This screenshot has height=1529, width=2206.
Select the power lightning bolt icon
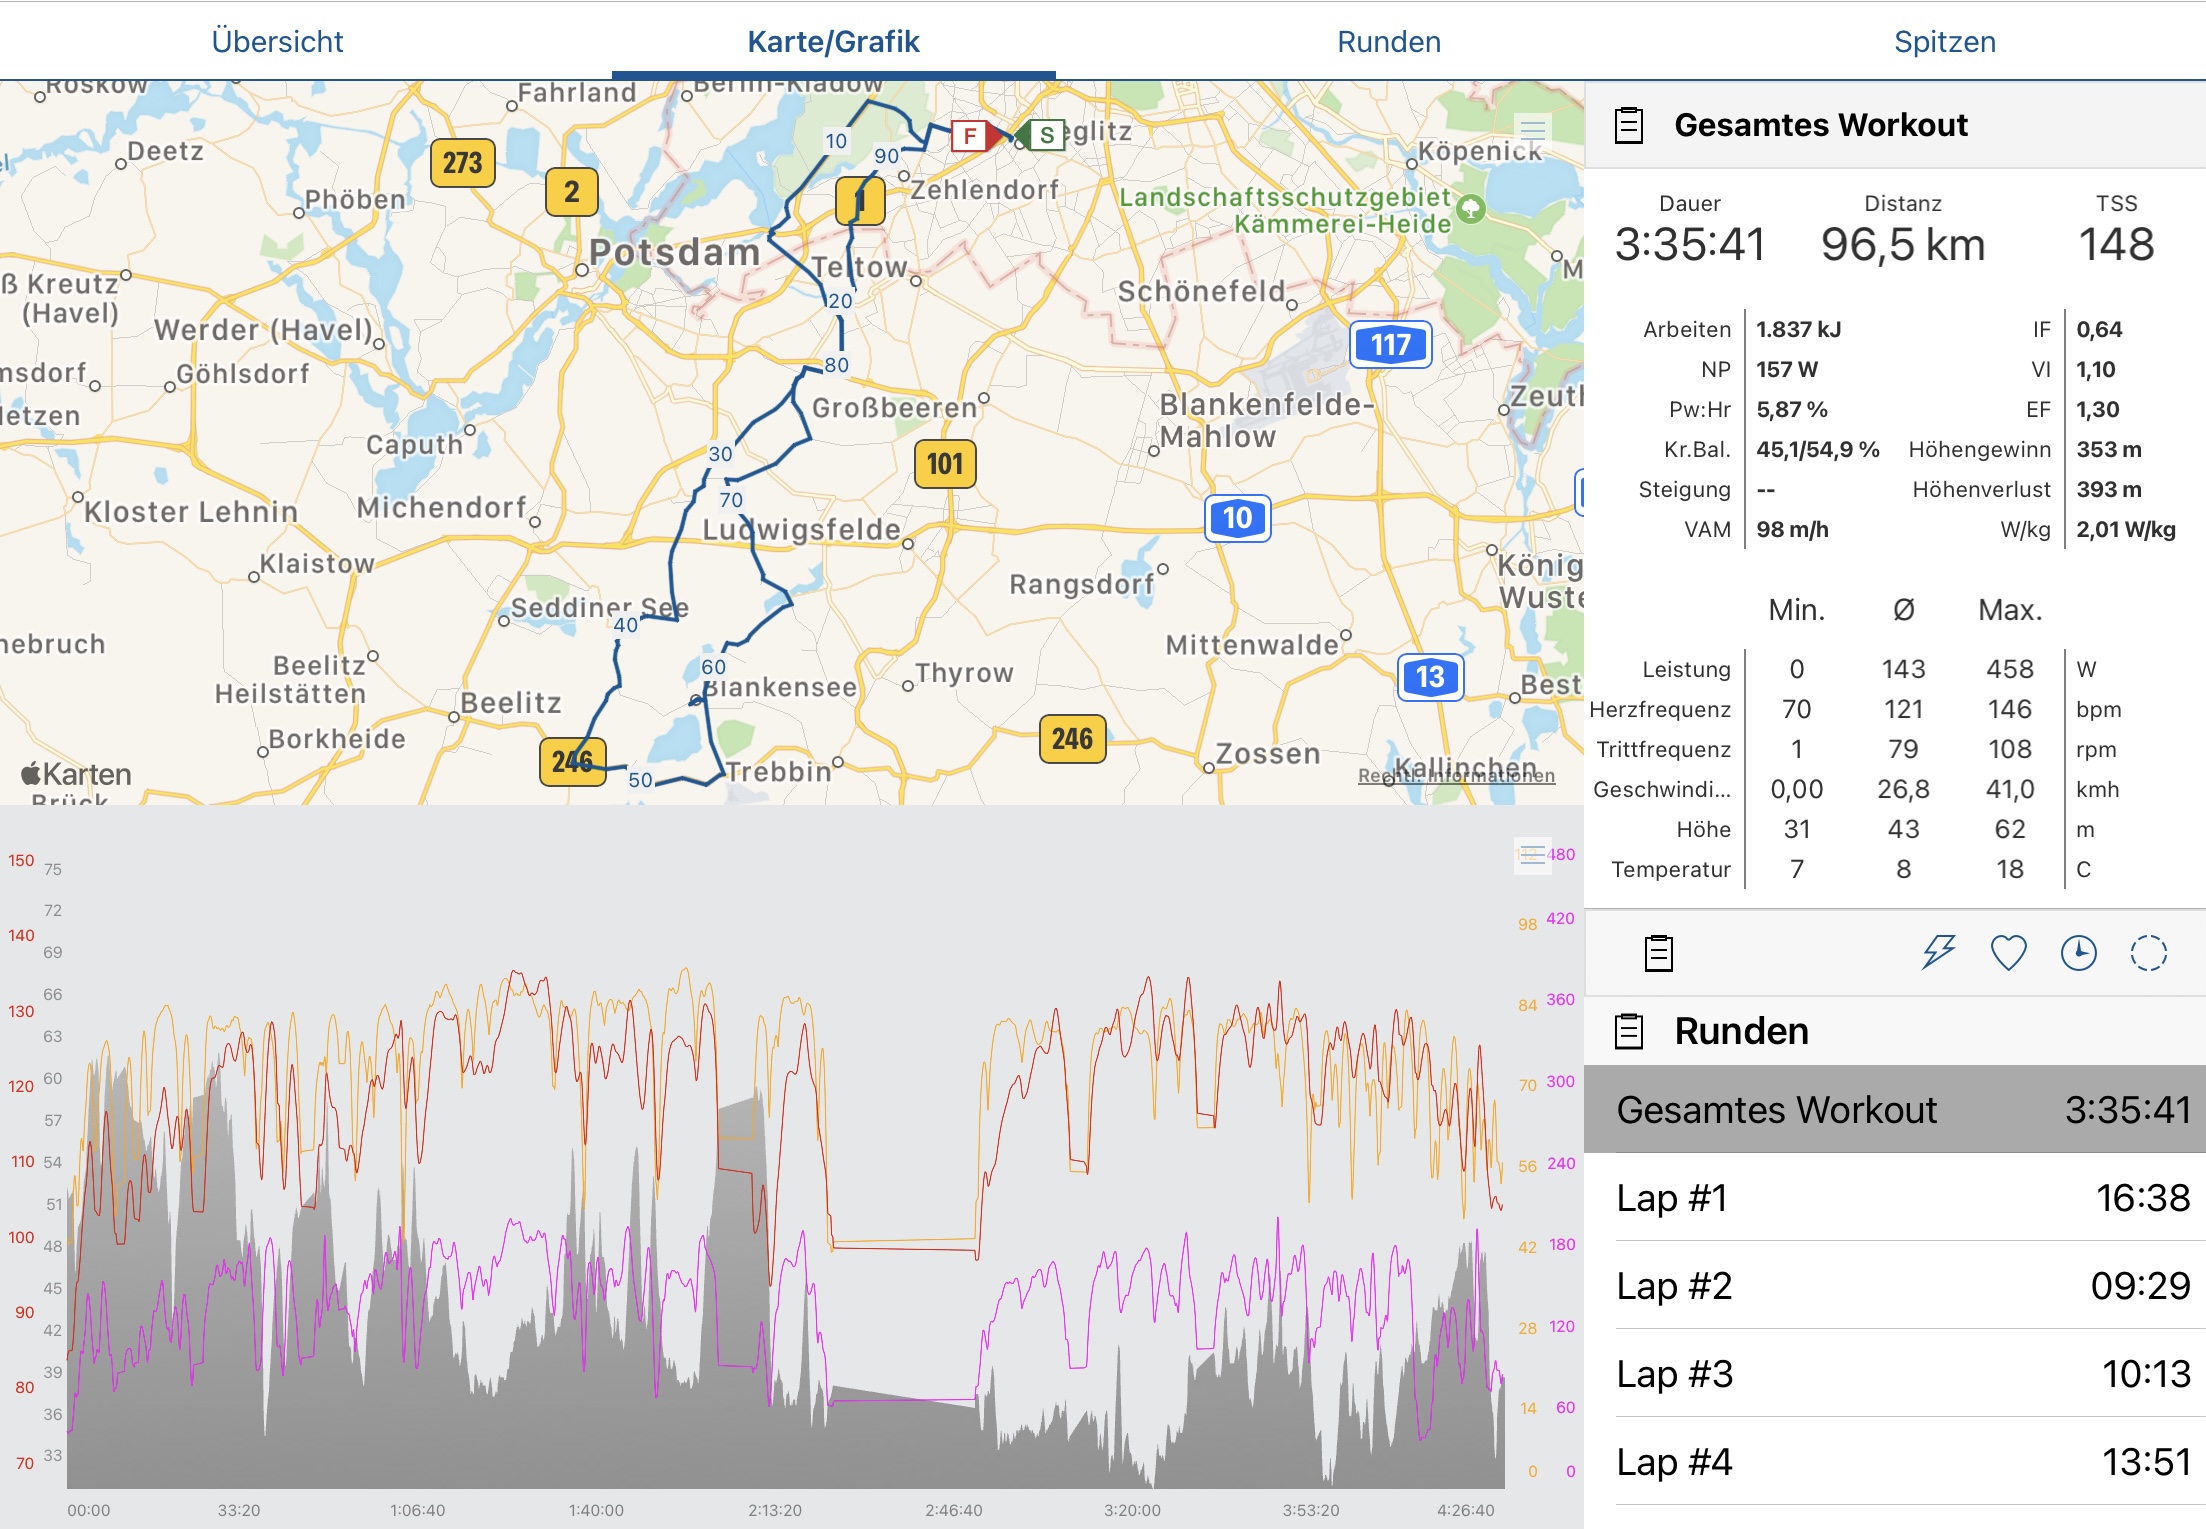1938,952
